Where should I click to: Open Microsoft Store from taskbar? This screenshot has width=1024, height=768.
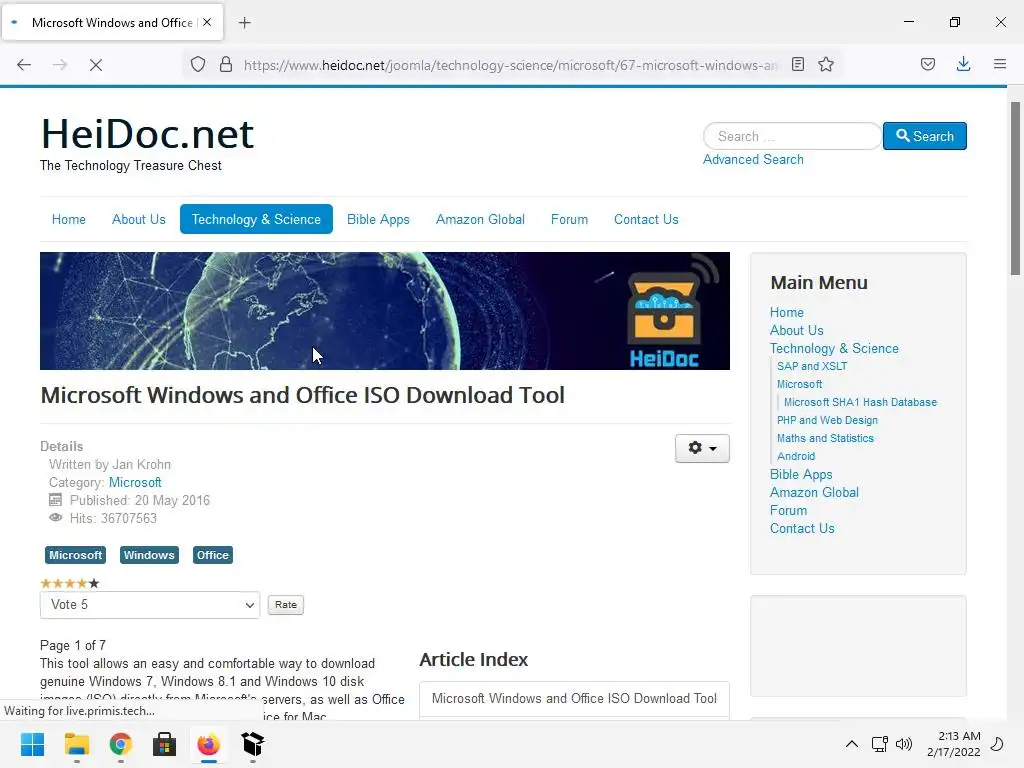pyautogui.click(x=165, y=744)
